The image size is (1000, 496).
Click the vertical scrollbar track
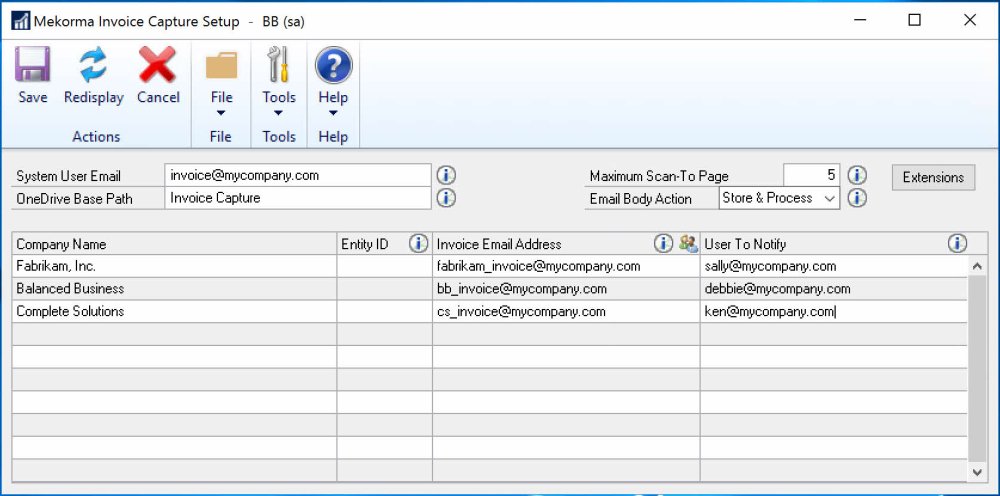pos(977,367)
